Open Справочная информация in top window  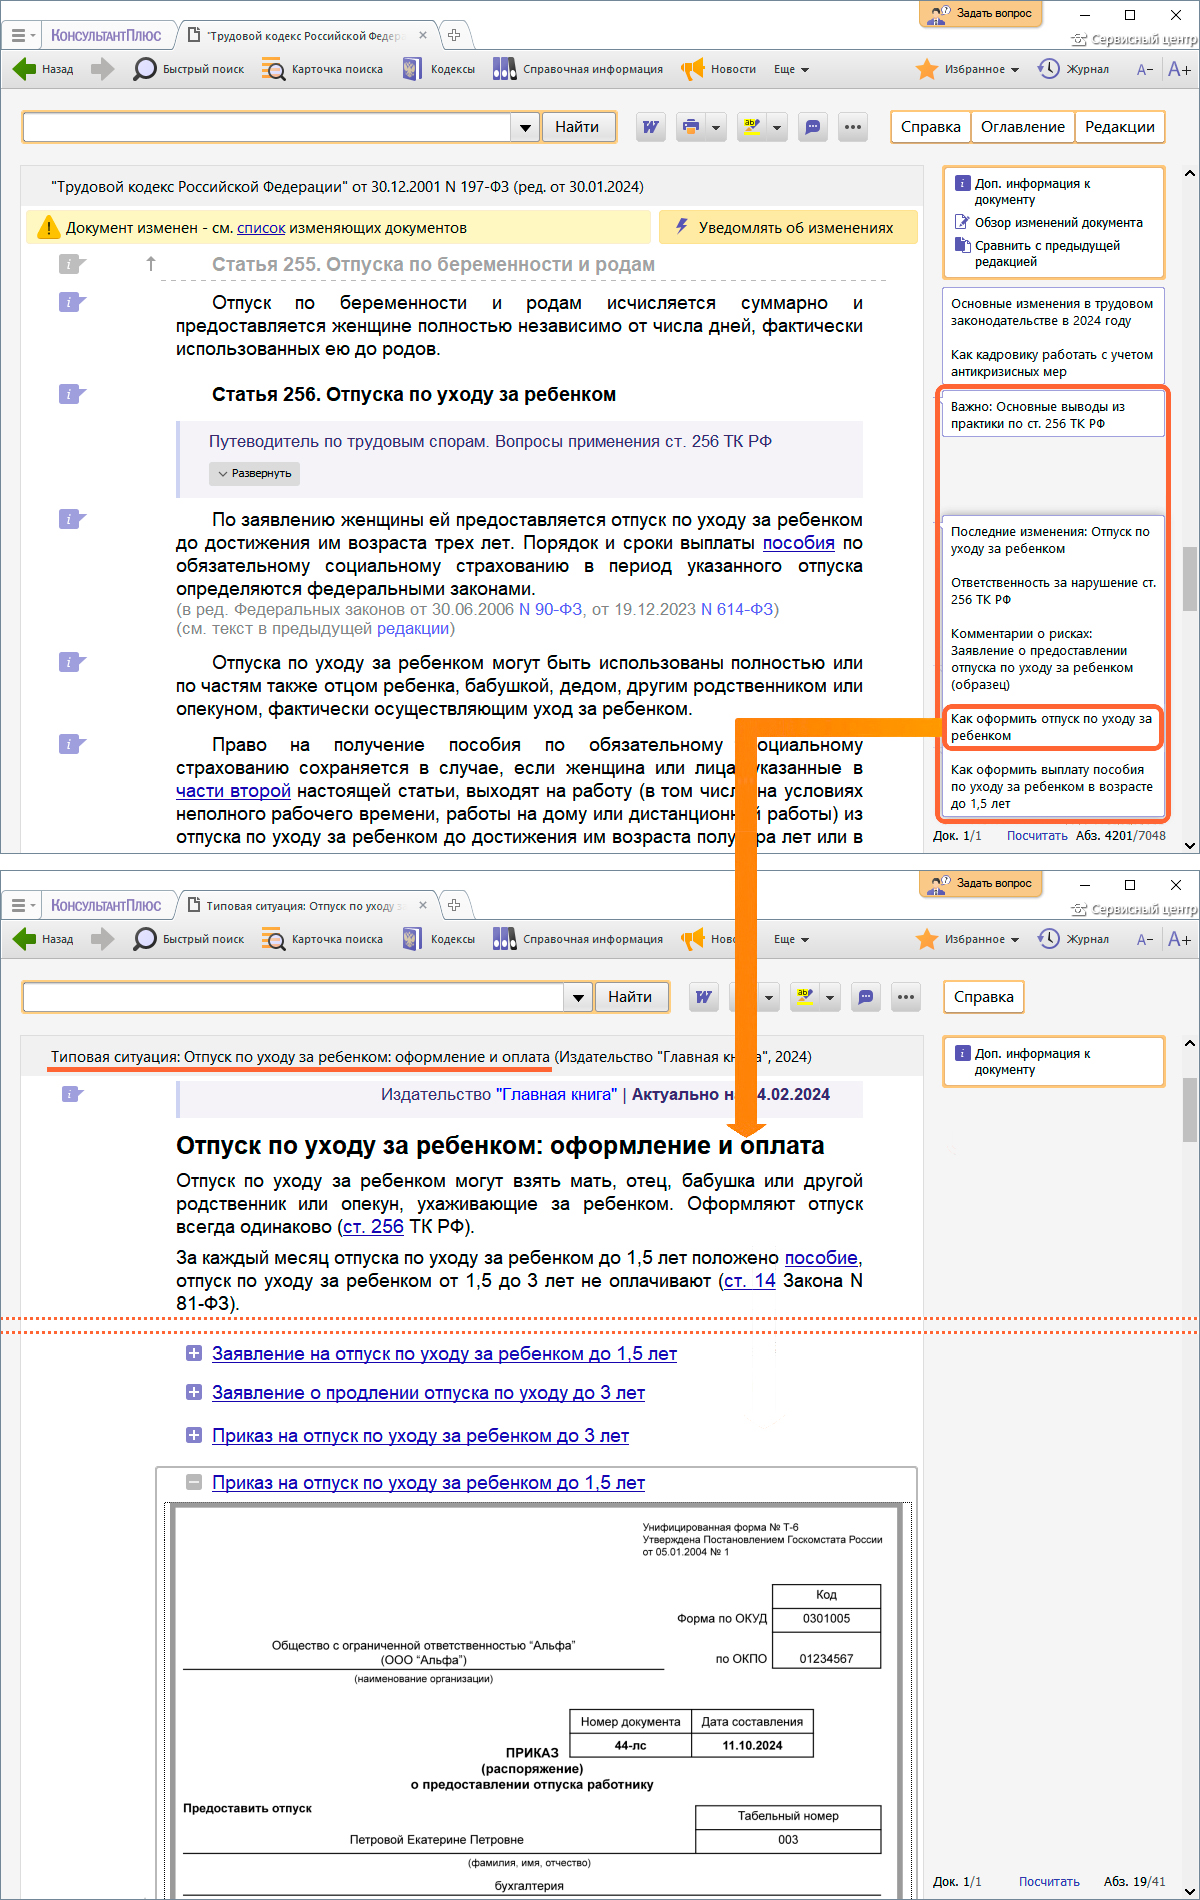pyautogui.click(x=578, y=69)
